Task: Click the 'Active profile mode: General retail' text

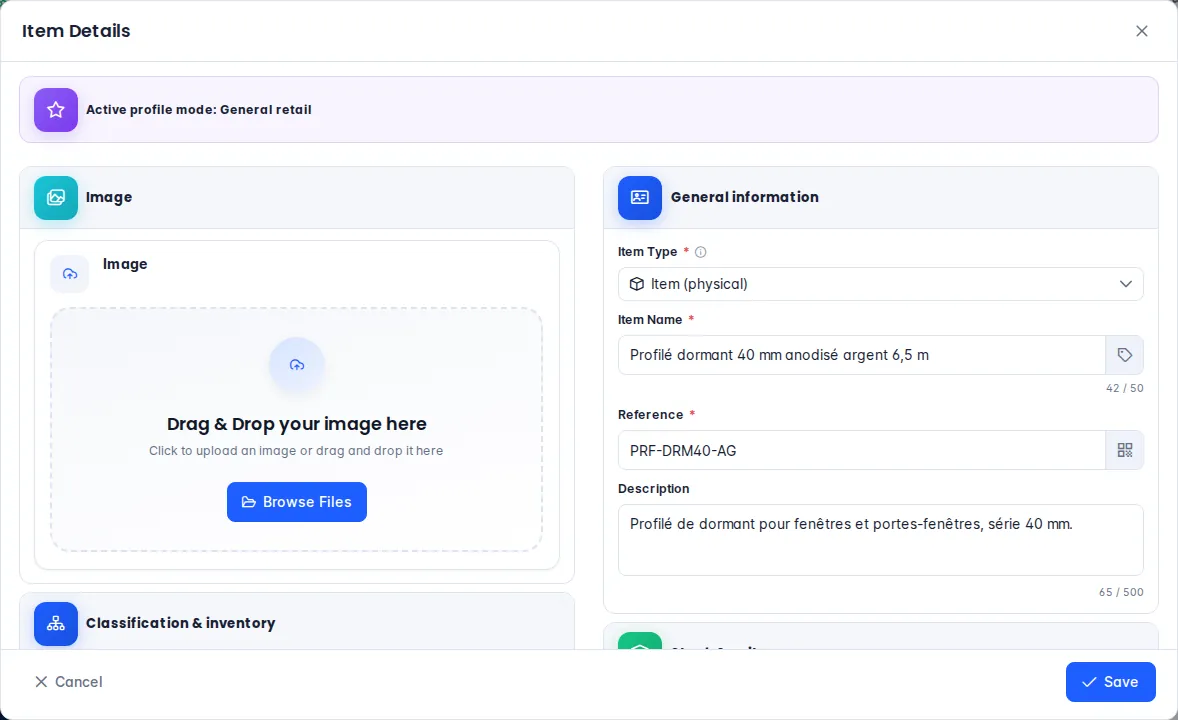Action: (x=199, y=110)
